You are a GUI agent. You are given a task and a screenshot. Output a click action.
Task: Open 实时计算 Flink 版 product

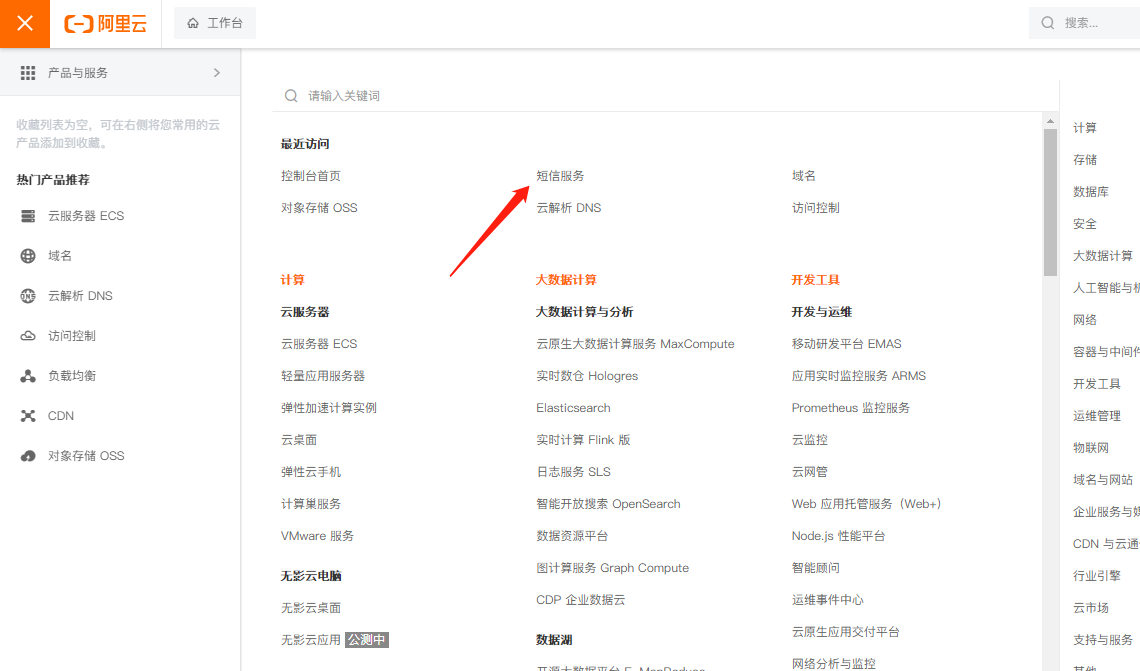(x=583, y=440)
